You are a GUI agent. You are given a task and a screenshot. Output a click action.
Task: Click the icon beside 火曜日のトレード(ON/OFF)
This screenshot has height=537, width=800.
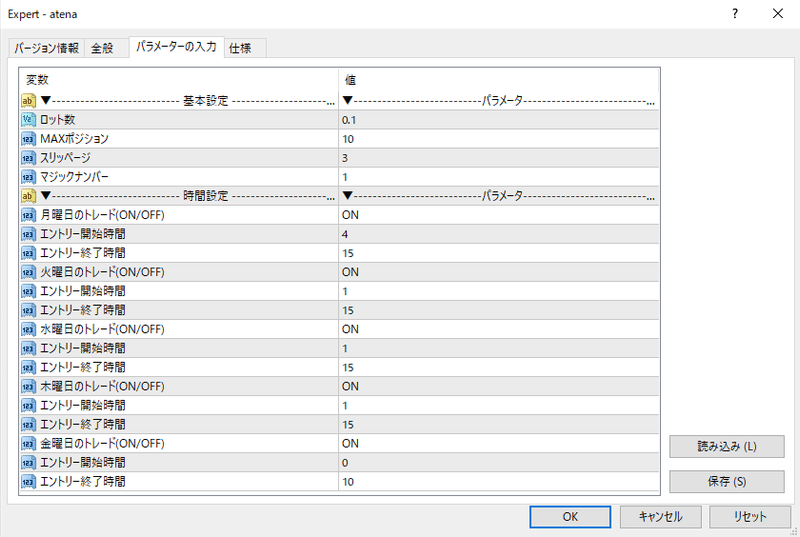click(x=28, y=272)
